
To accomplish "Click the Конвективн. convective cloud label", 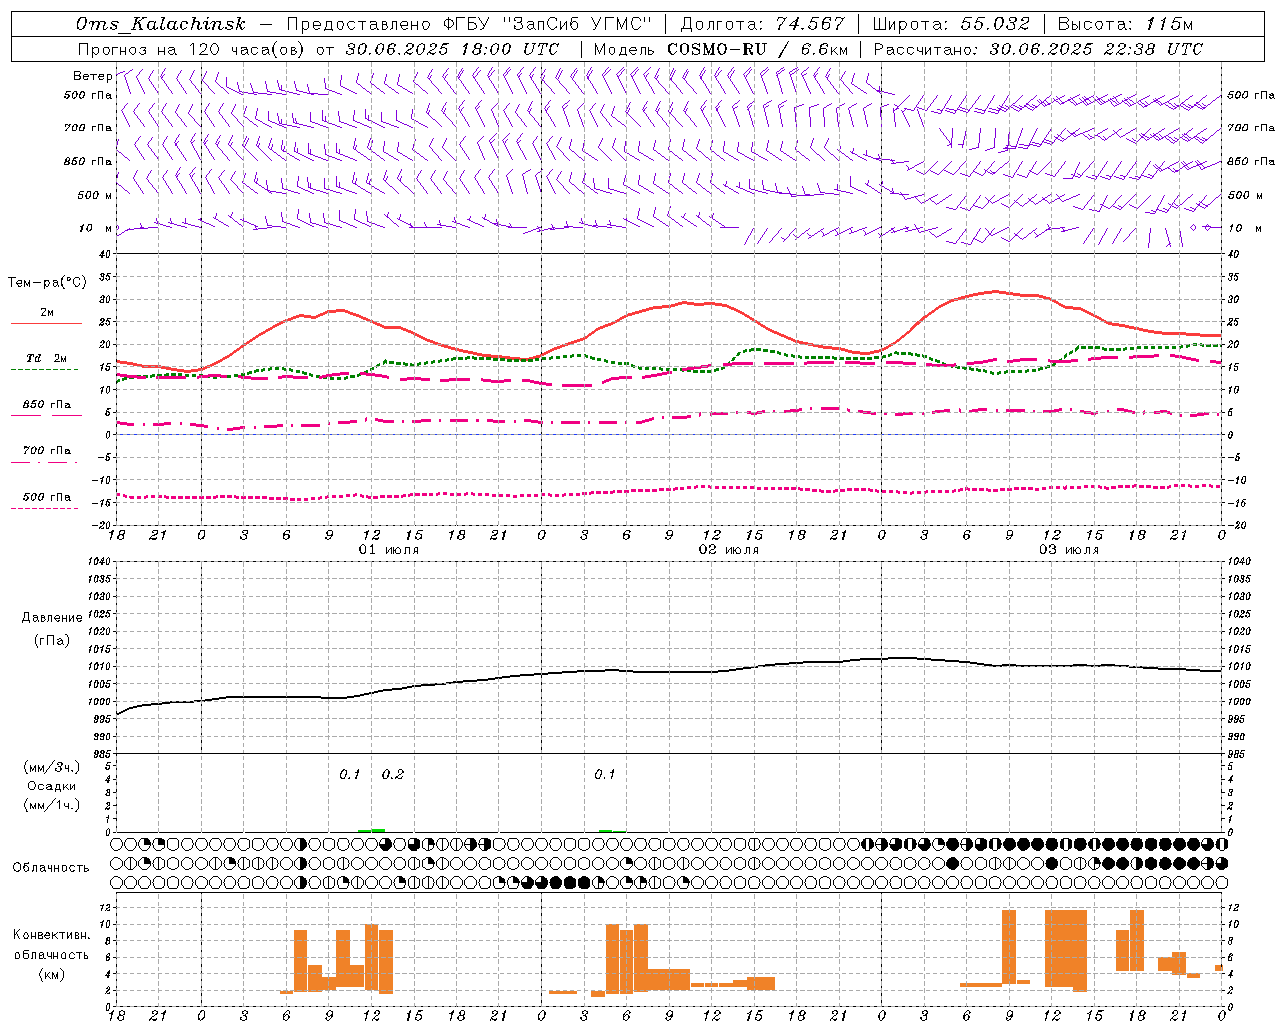I will [x=52, y=935].
